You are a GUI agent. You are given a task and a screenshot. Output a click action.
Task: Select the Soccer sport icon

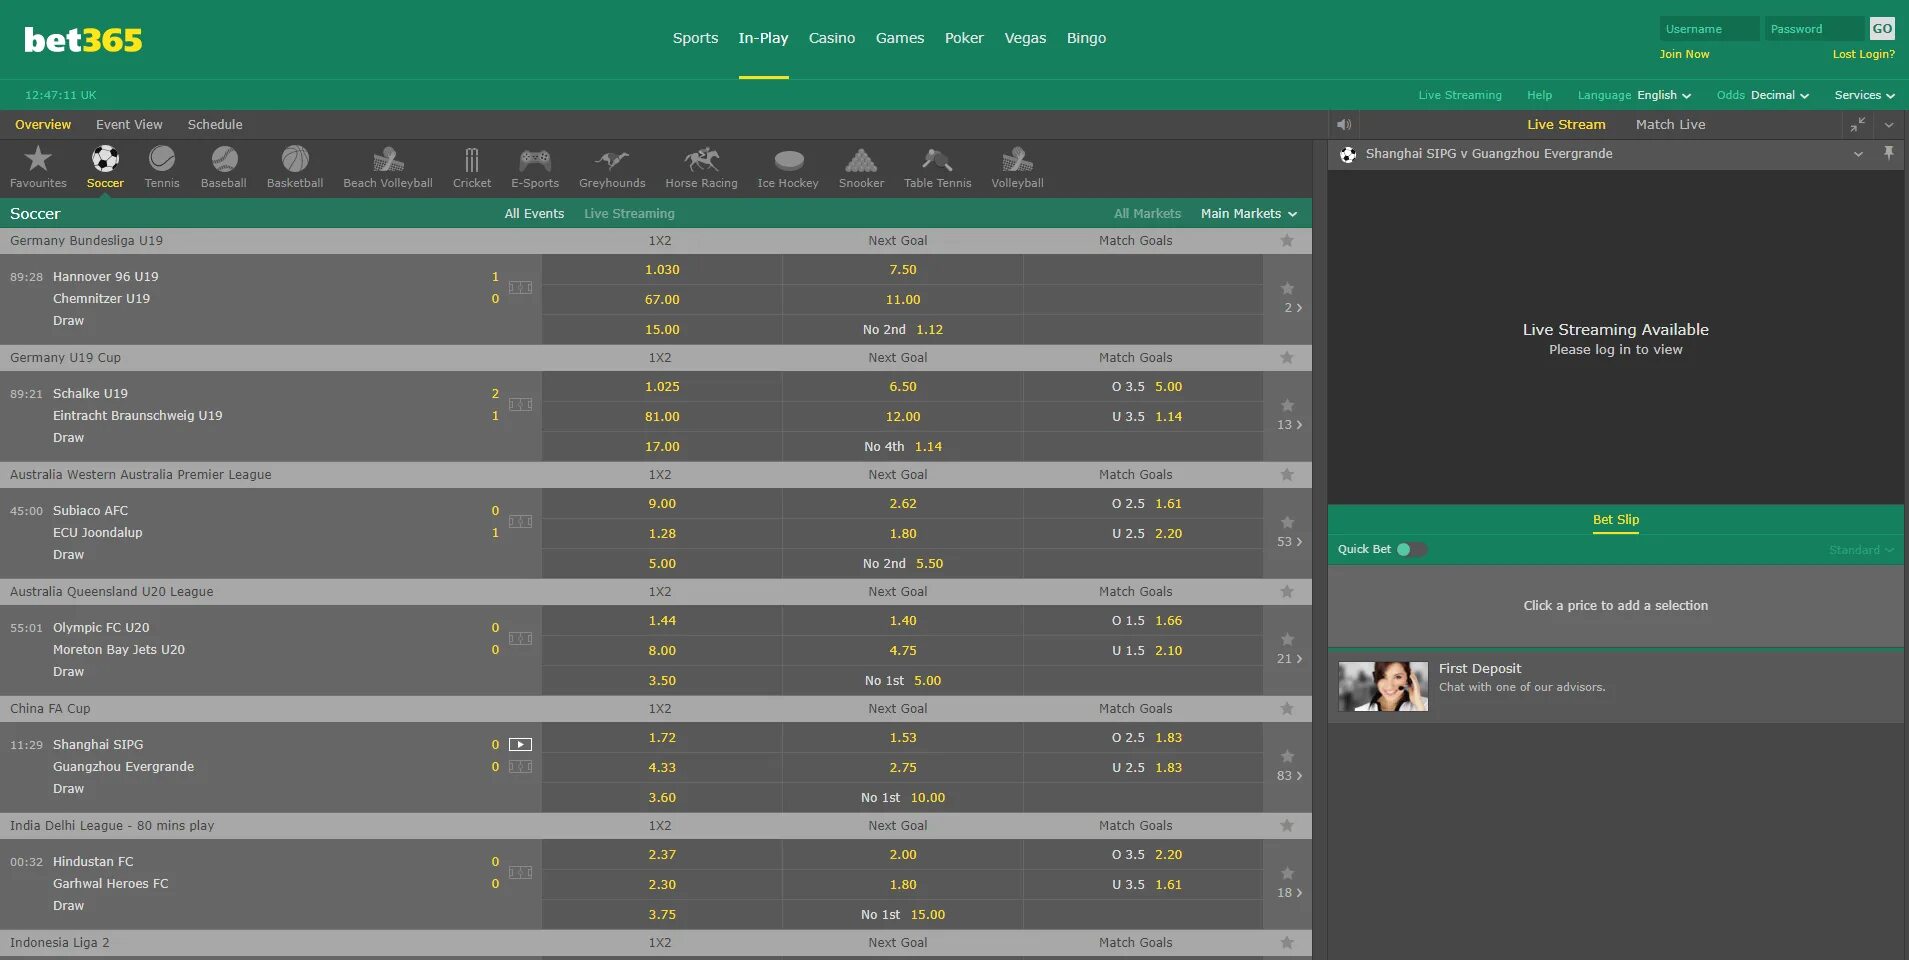coord(105,160)
